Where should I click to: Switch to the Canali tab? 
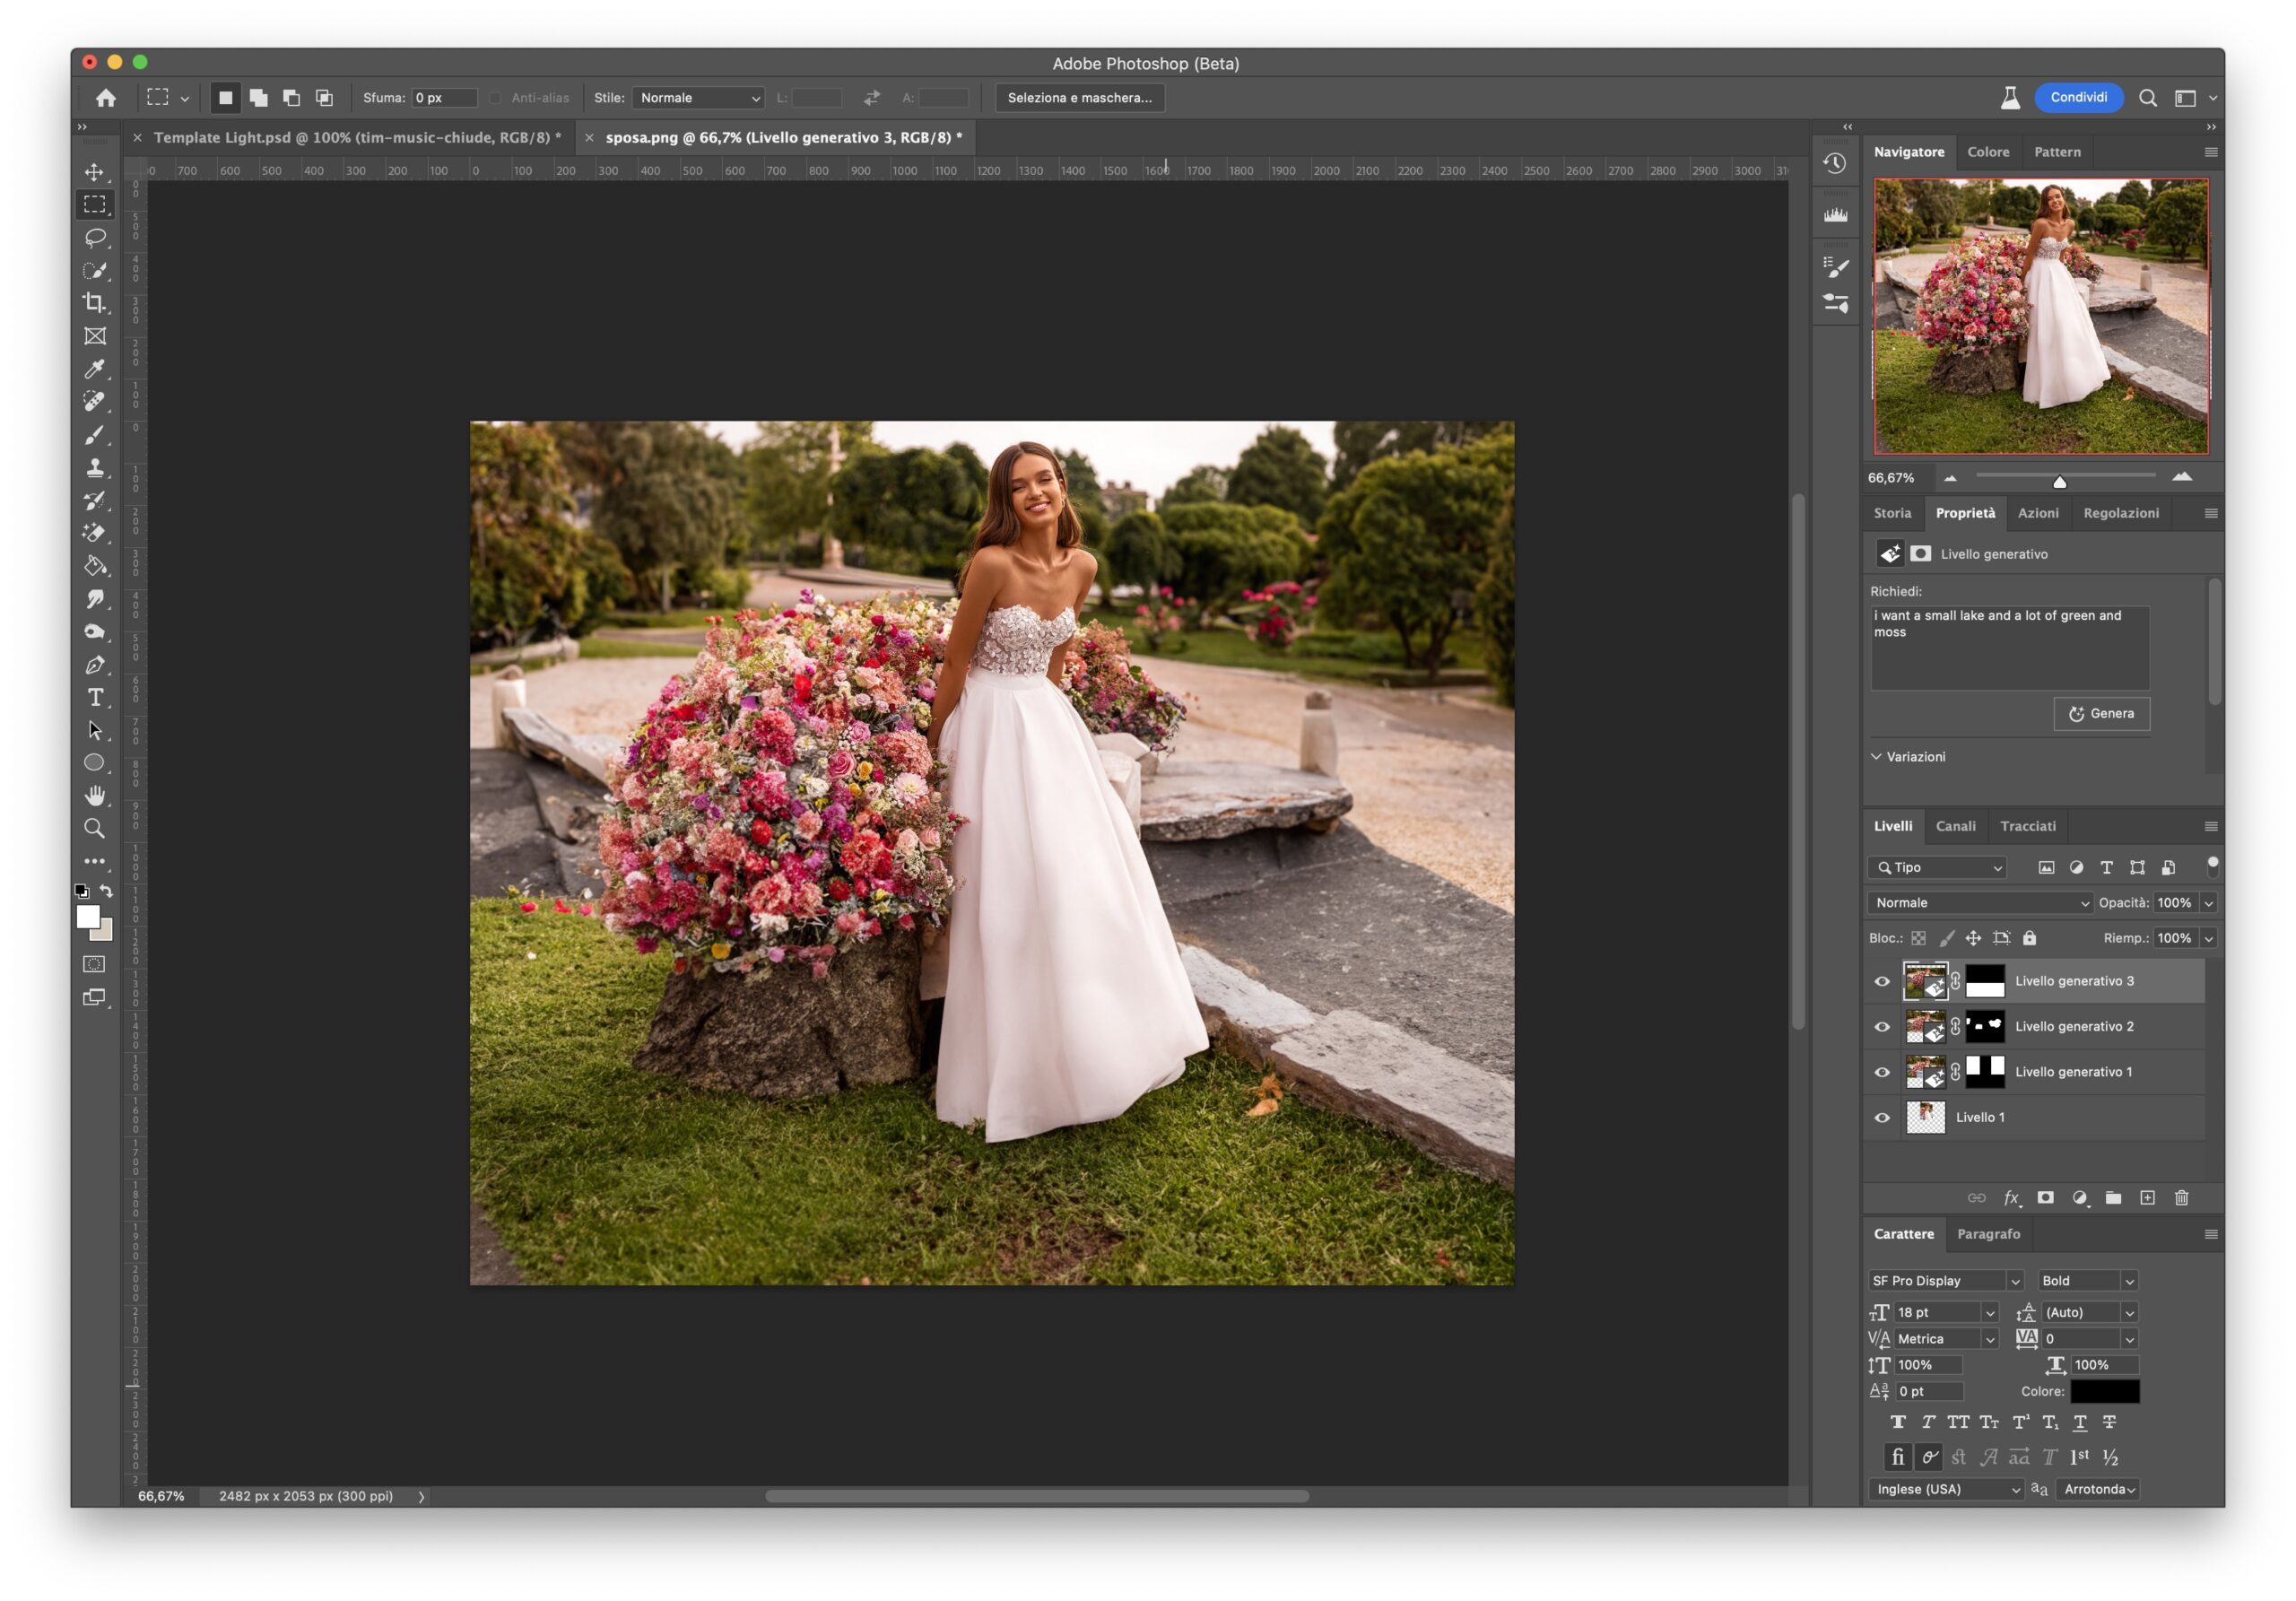click(x=1955, y=826)
